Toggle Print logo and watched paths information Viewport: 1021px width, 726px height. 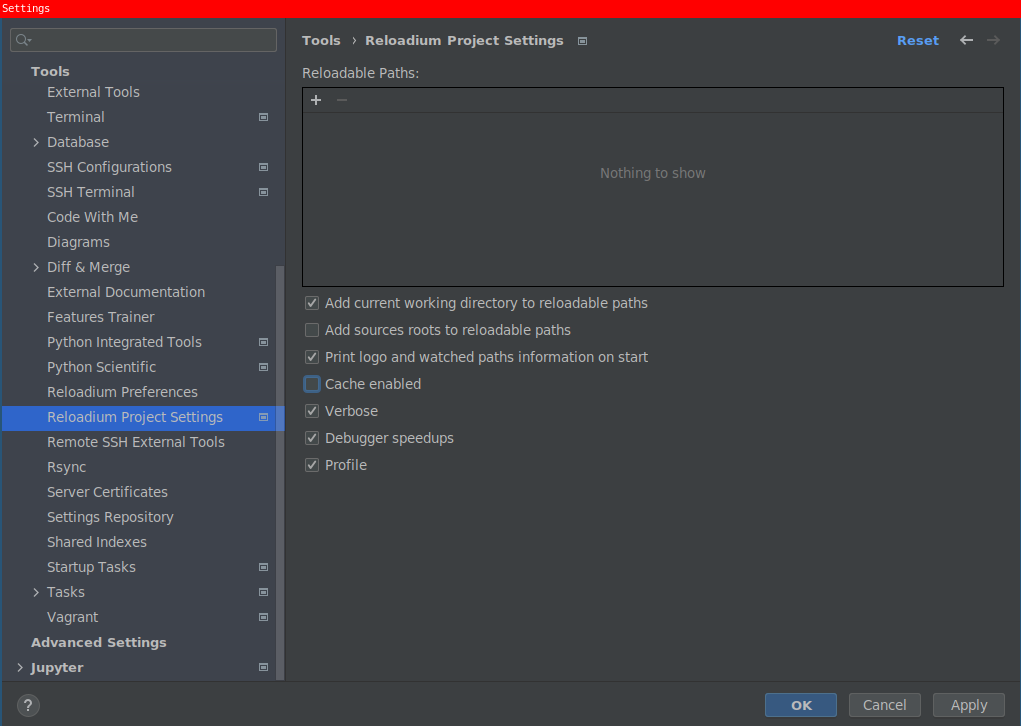point(312,357)
